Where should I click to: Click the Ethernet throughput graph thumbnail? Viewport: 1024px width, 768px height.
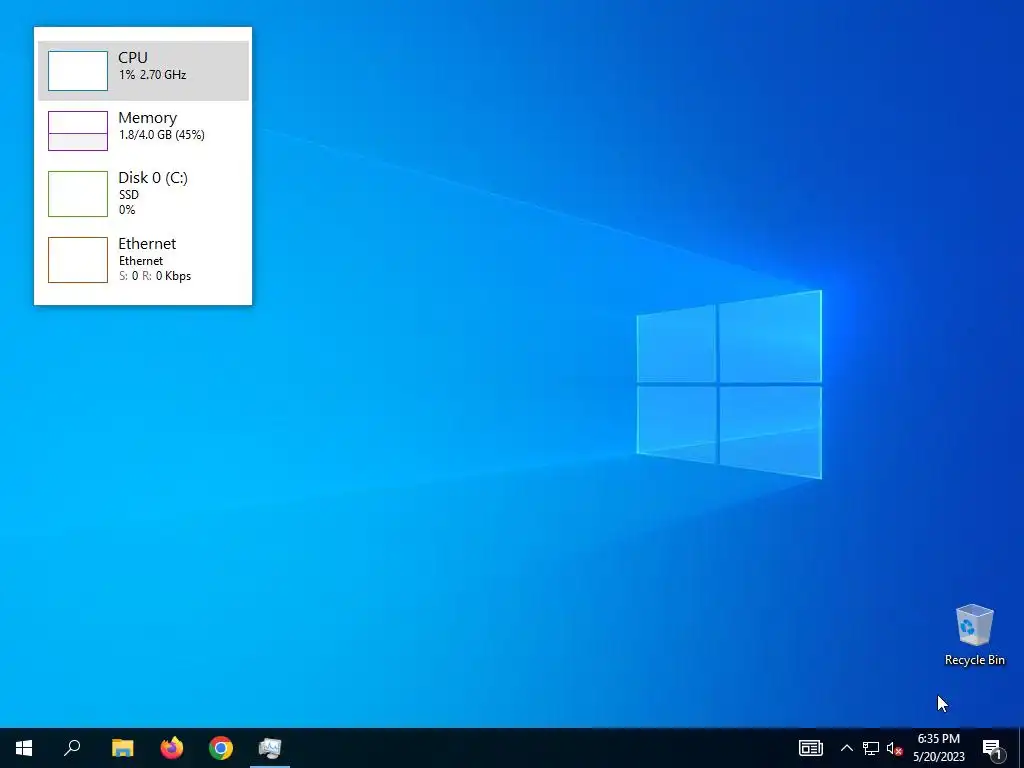[x=78, y=260]
